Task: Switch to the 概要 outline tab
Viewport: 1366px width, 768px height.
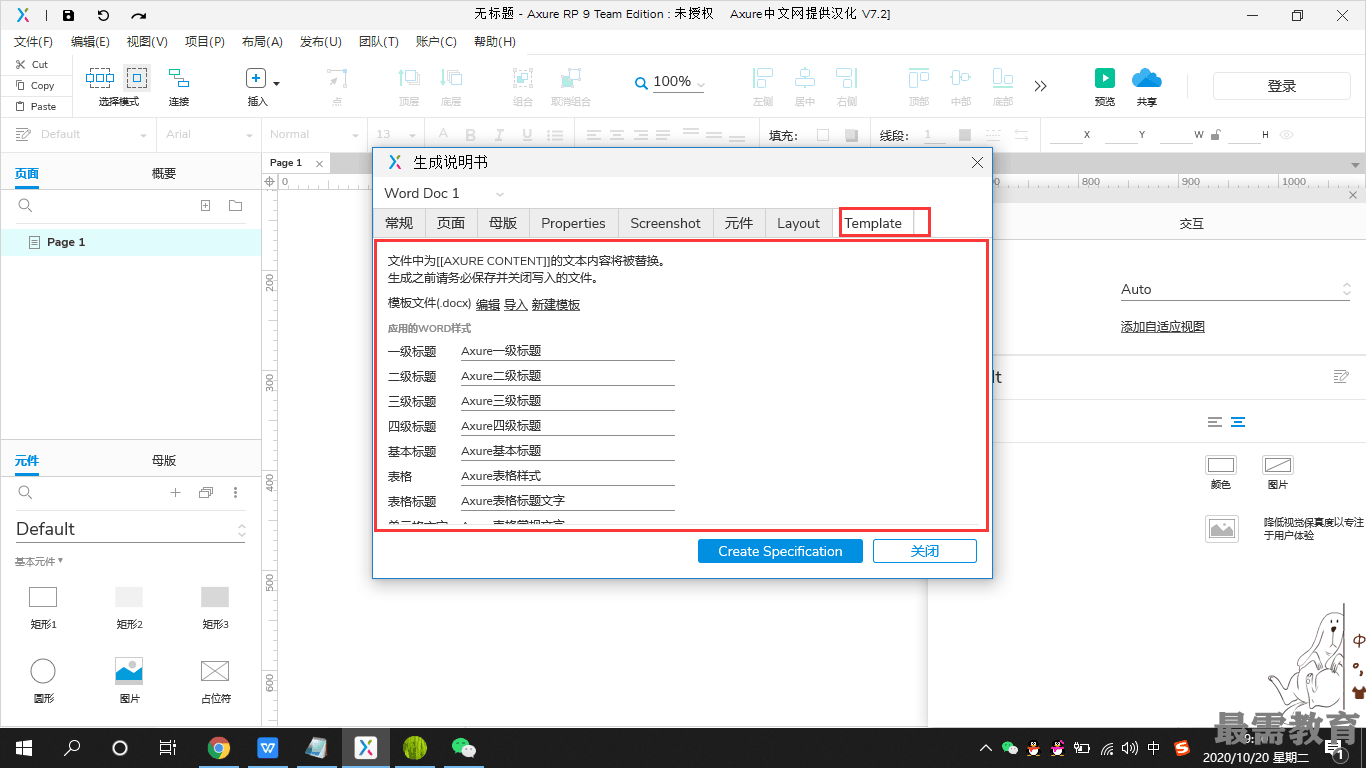Action: coord(164,173)
